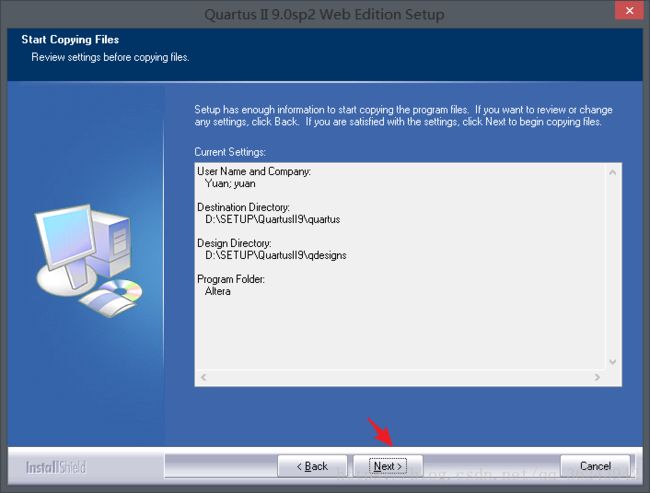
Task: Select the path D:\SETUP\QuartusII9\quartus
Action: click(x=273, y=219)
